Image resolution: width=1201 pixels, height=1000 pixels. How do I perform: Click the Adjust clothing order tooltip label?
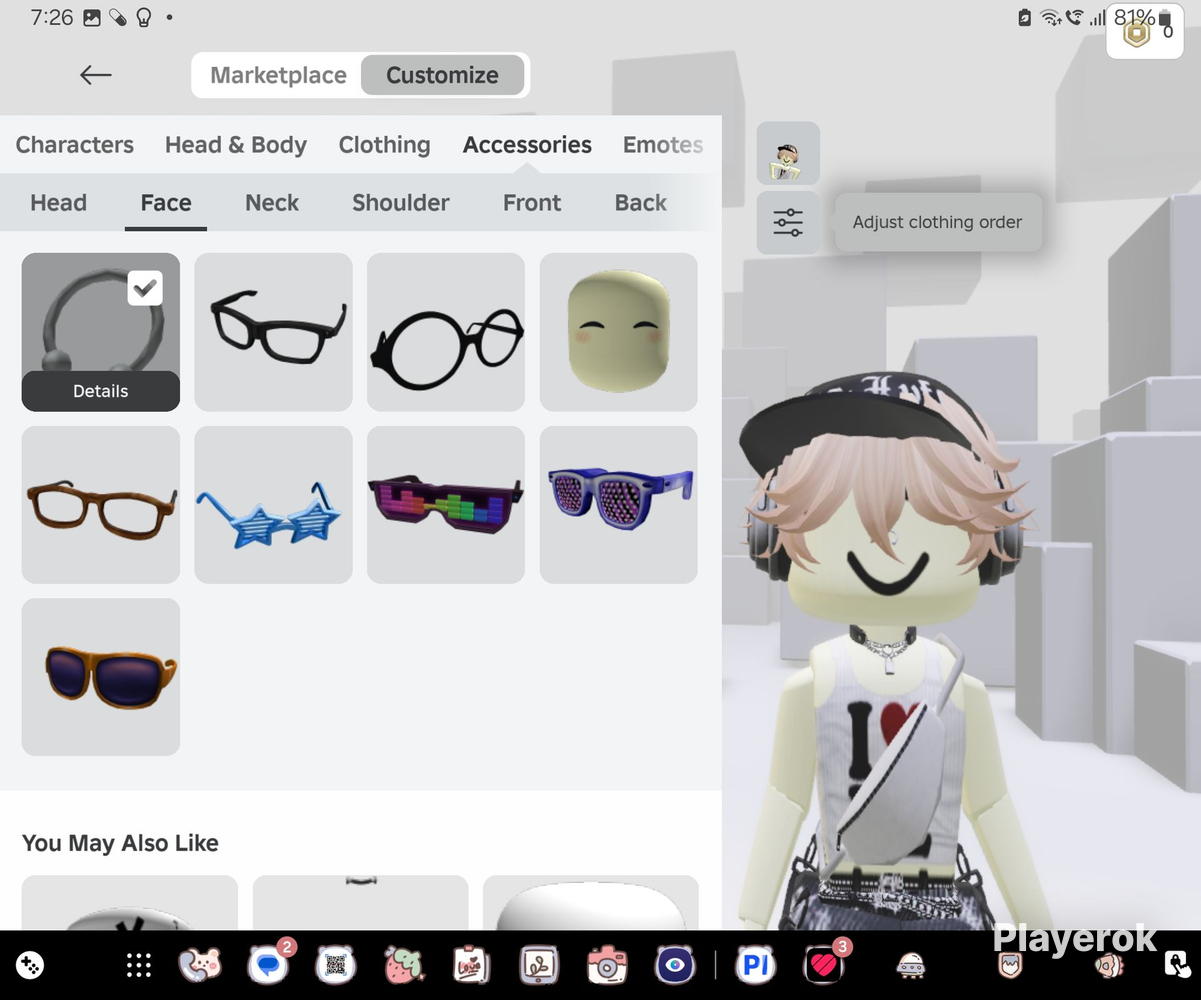point(937,222)
